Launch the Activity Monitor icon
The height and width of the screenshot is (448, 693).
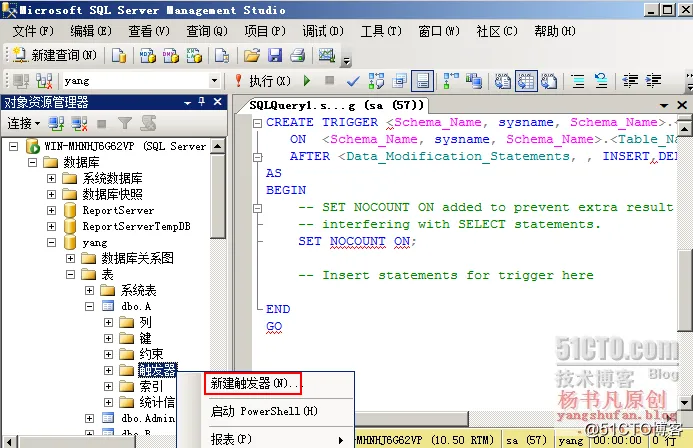pos(327,56)
